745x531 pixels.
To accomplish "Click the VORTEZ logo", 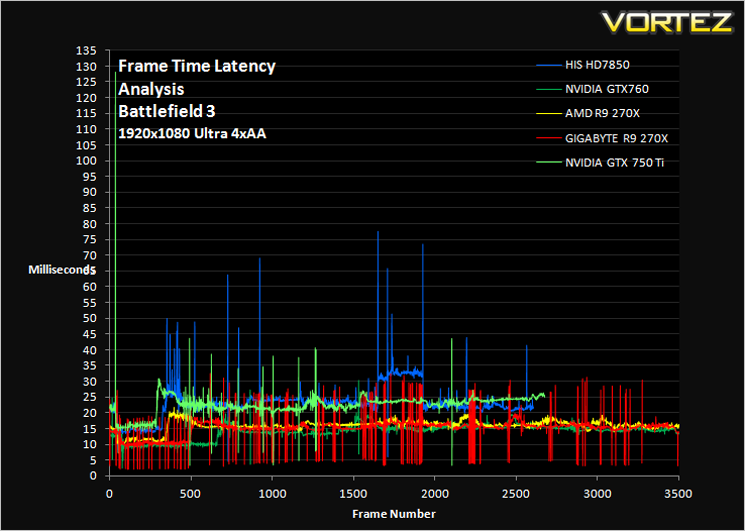I will coord(667,22).
